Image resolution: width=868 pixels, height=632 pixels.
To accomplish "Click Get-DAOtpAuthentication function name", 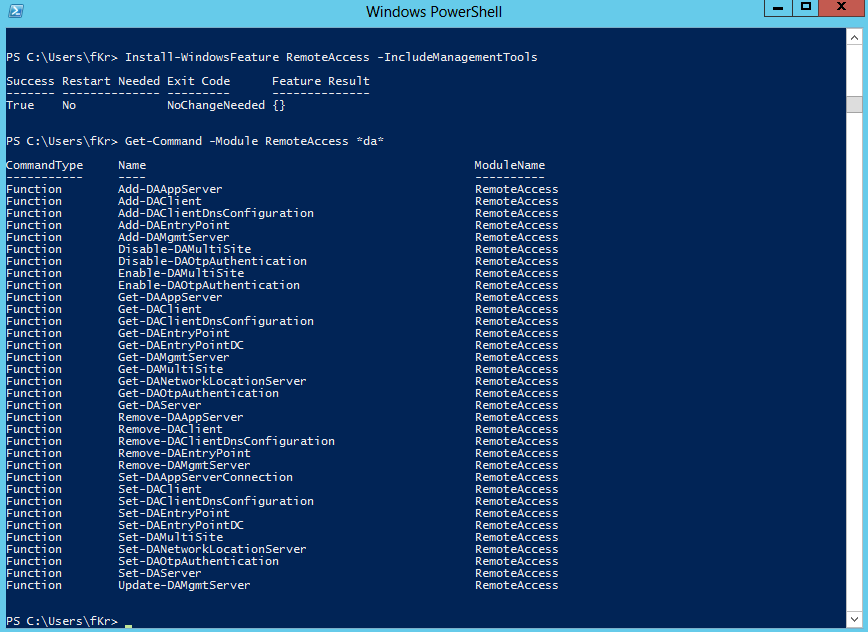I will pyautogui.click(x=198, y=393).
